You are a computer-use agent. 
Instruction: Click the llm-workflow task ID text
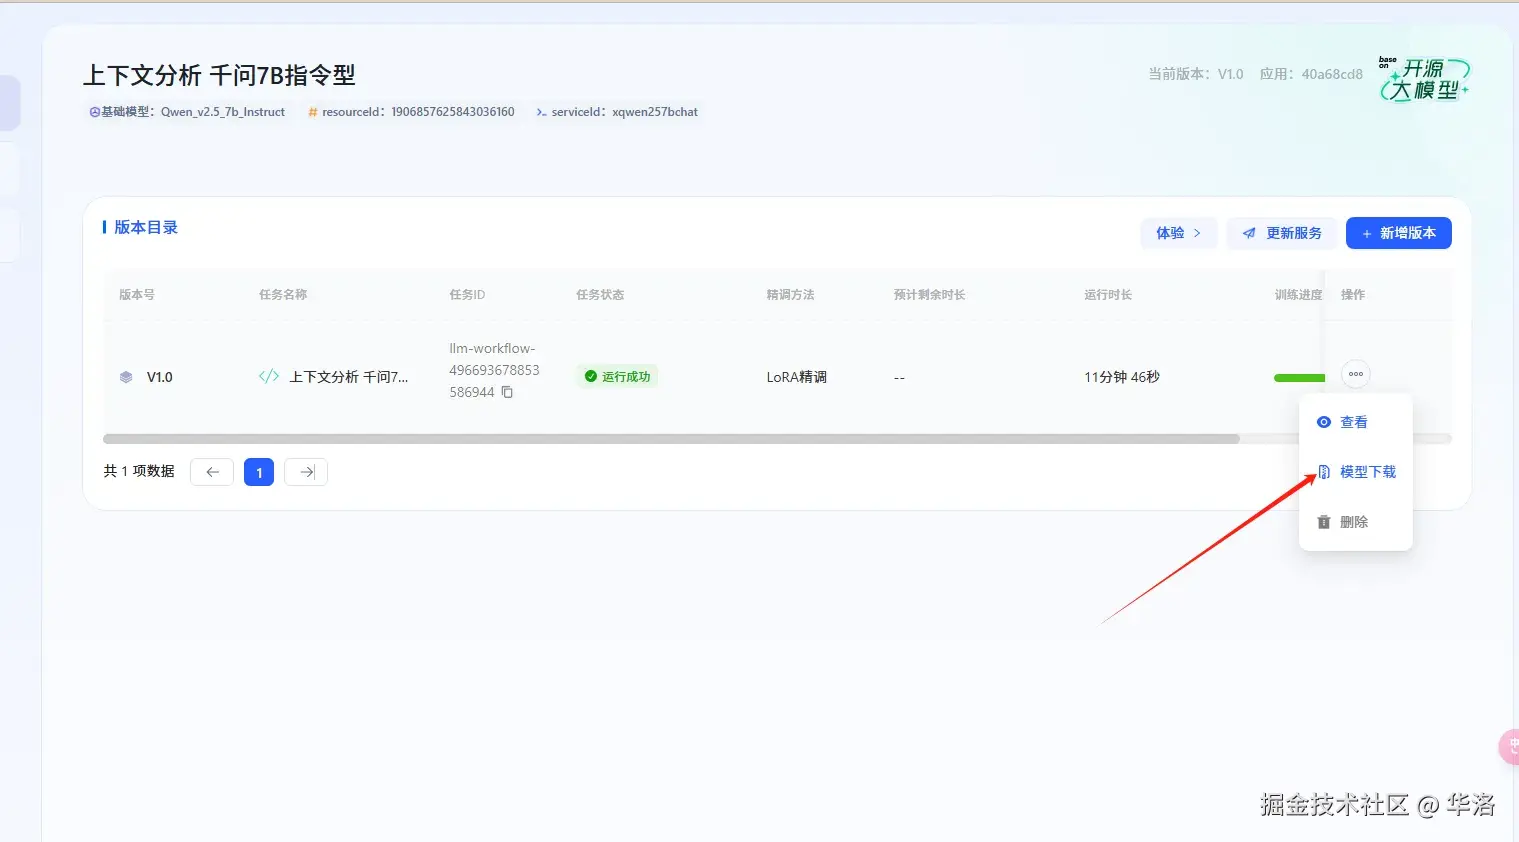tap(494, 370)
